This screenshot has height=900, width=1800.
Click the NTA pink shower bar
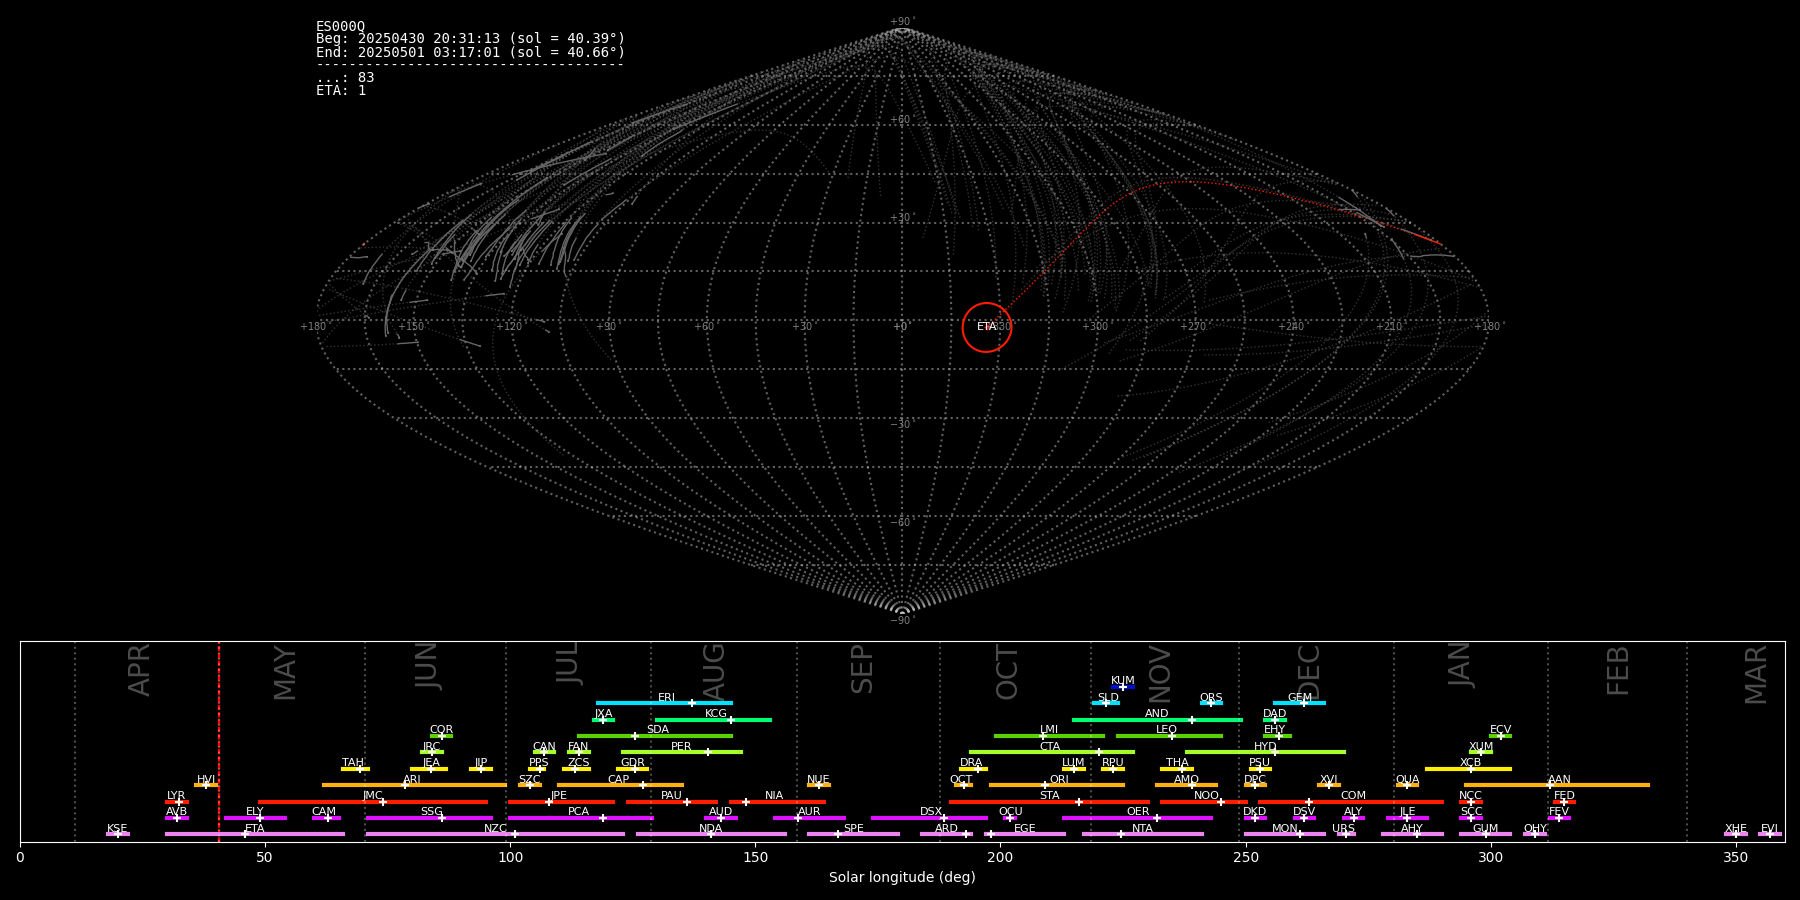pyautogui.click(x=1142, y=834)
